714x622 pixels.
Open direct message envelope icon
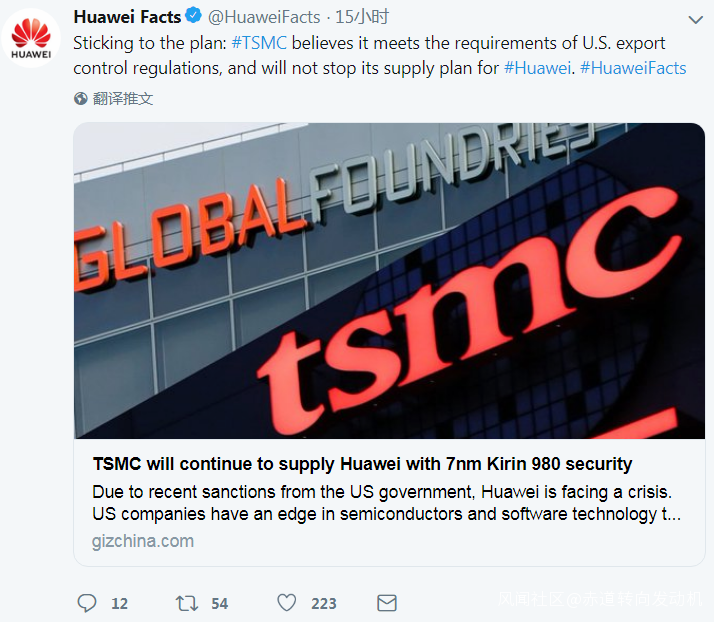[x=386, y=603]
